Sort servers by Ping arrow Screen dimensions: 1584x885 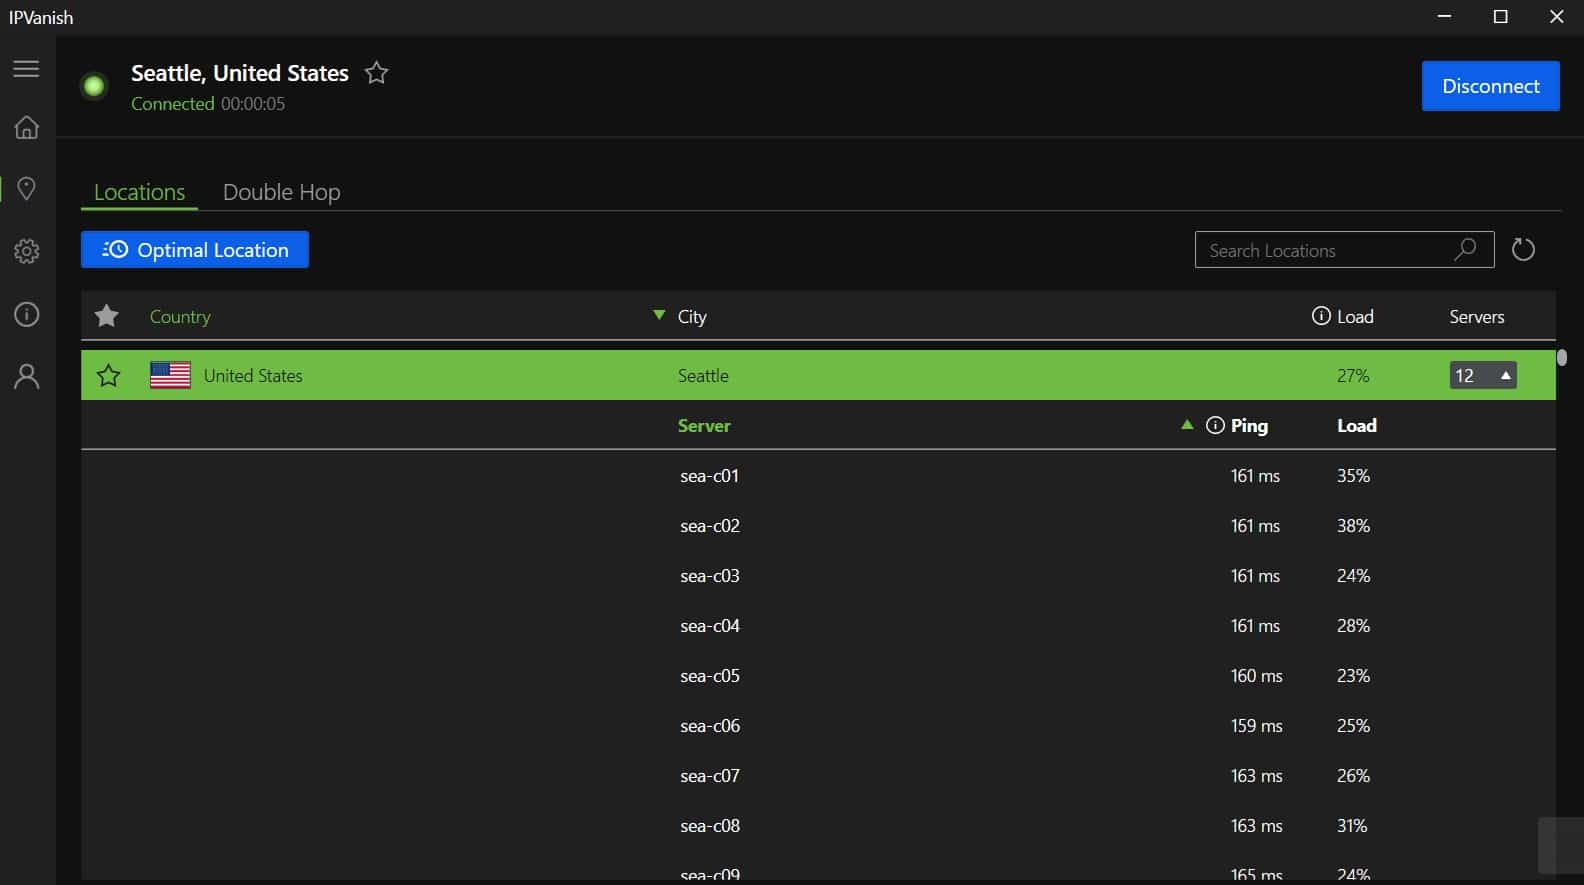point(1187,425)
